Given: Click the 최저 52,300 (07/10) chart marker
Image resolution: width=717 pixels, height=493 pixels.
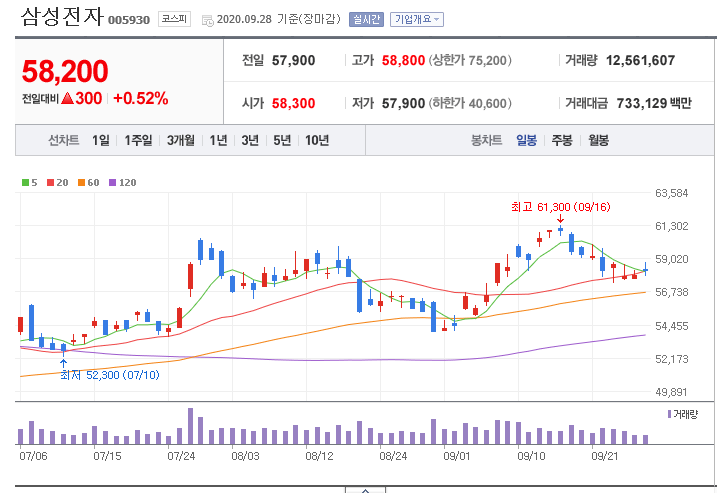Looking at the screenshot, I should point(110,375).
